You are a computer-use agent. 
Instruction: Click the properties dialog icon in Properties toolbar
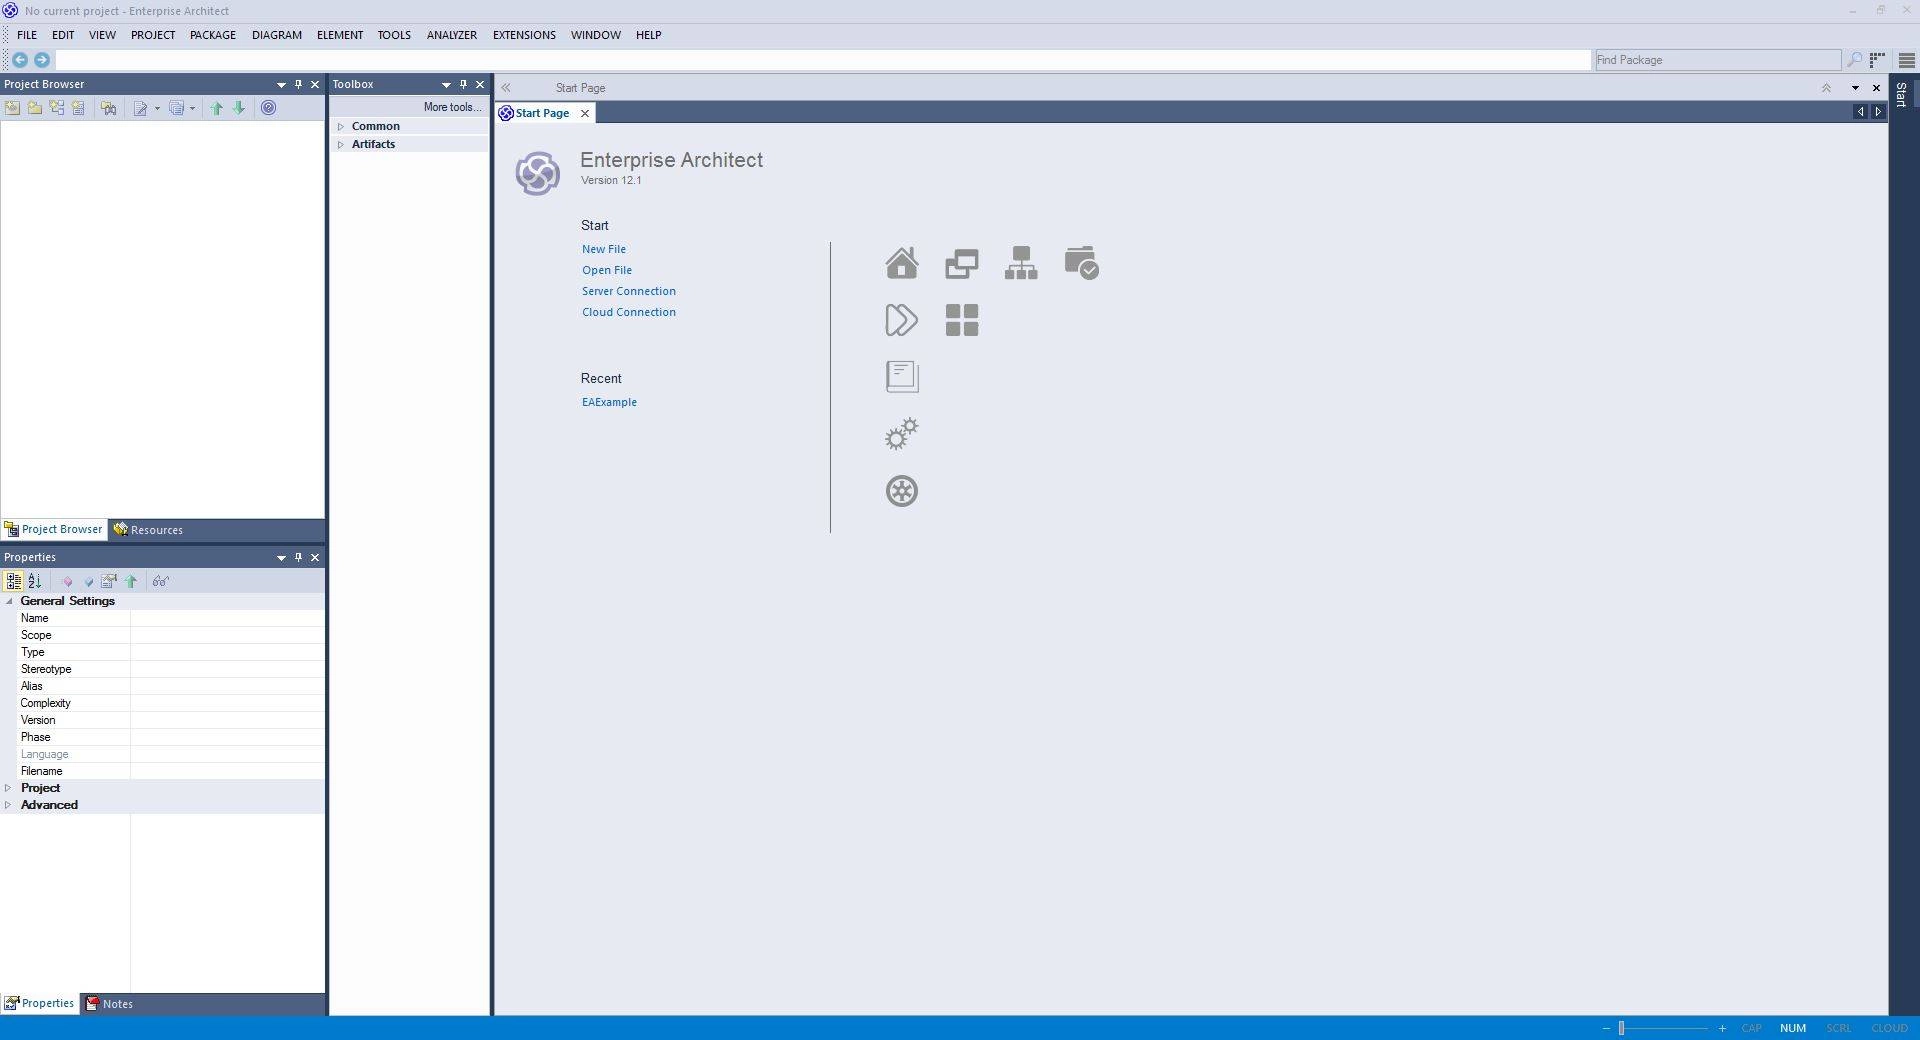tap(109, 581)
